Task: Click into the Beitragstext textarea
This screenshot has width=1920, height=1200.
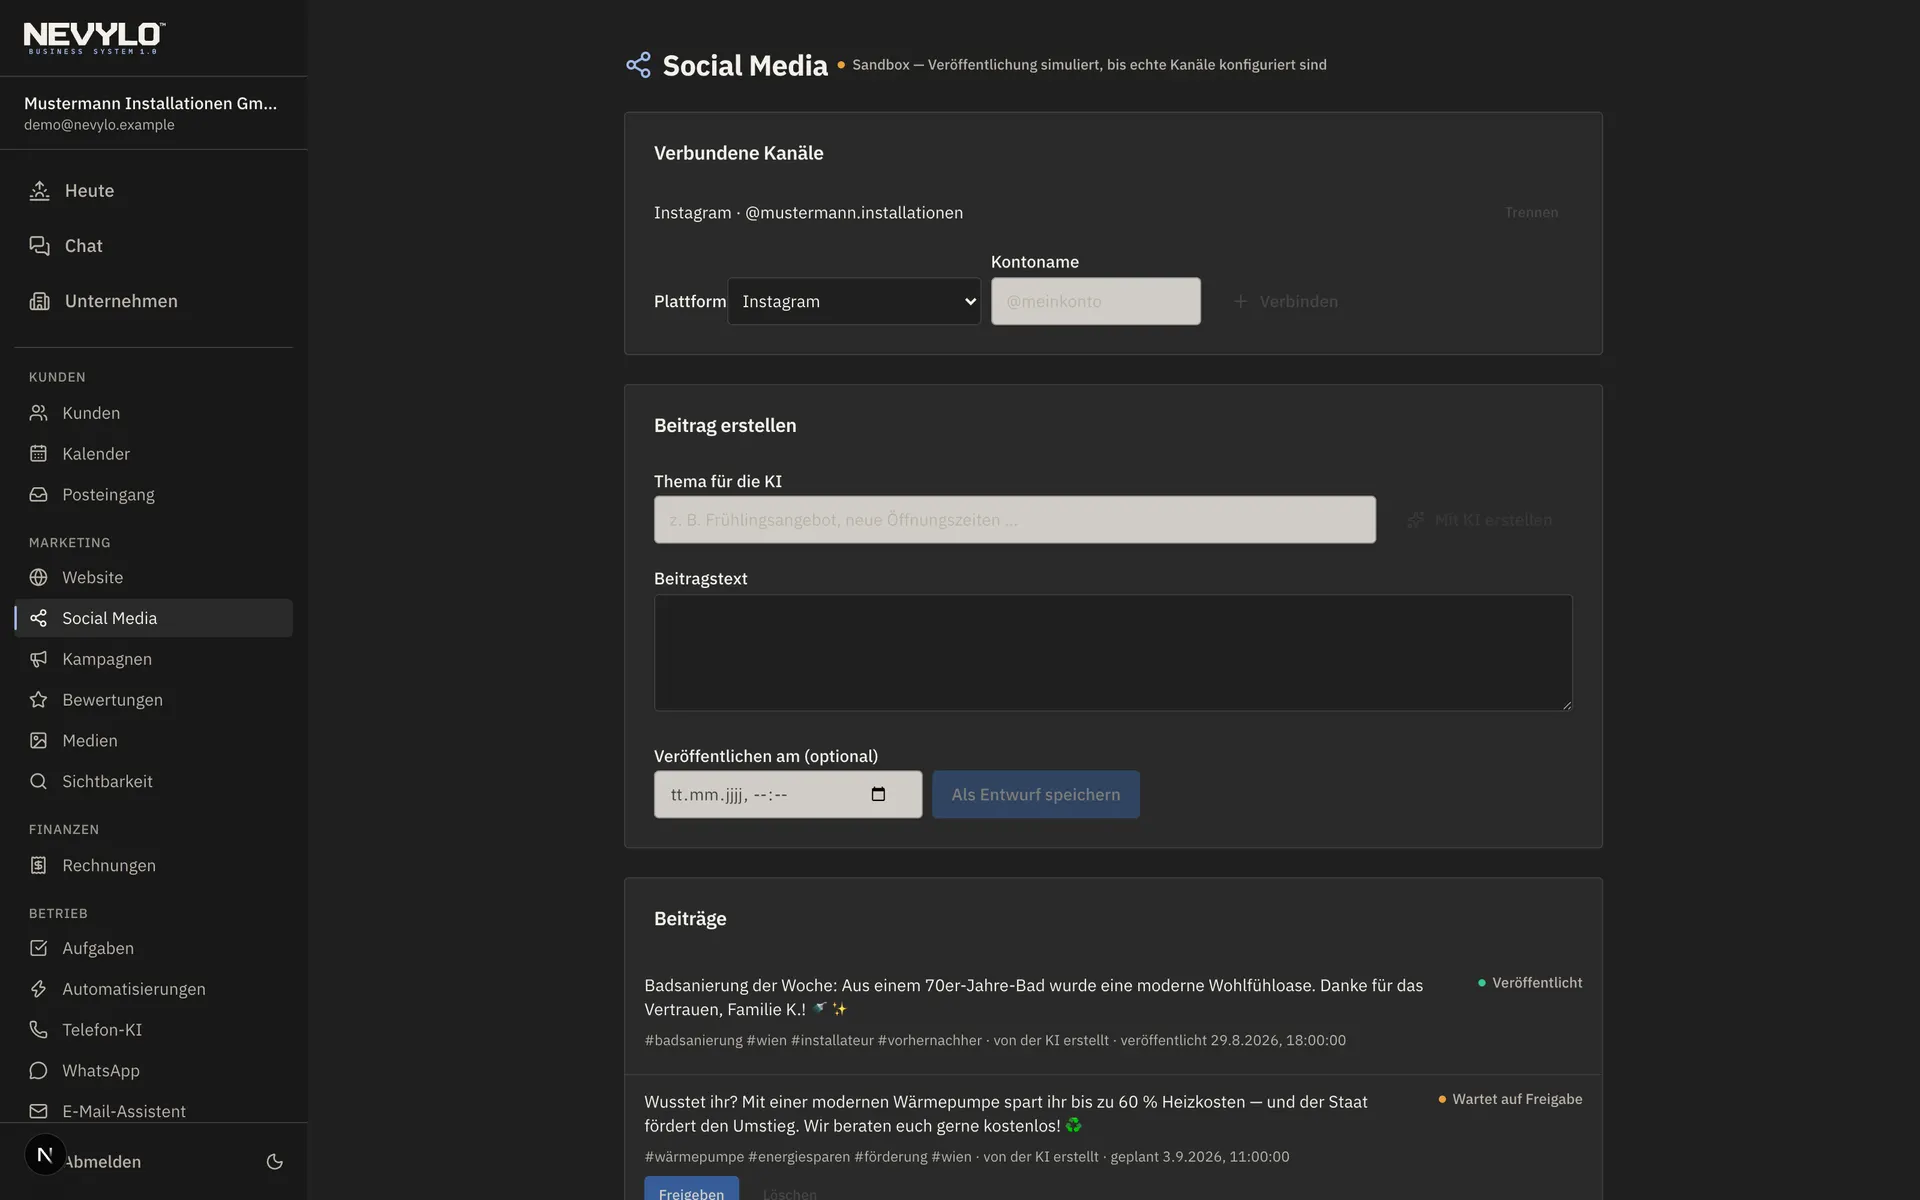Action: point(1113,653)
